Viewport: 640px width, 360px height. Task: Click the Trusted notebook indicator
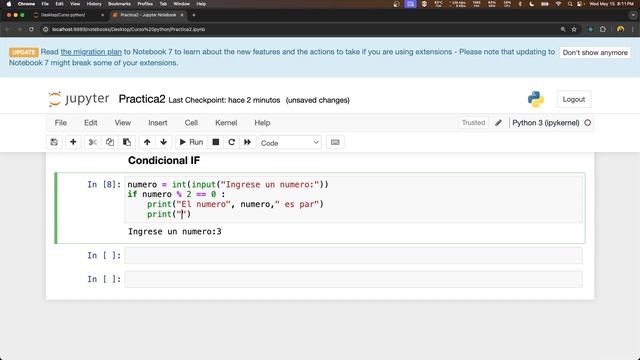473,123
